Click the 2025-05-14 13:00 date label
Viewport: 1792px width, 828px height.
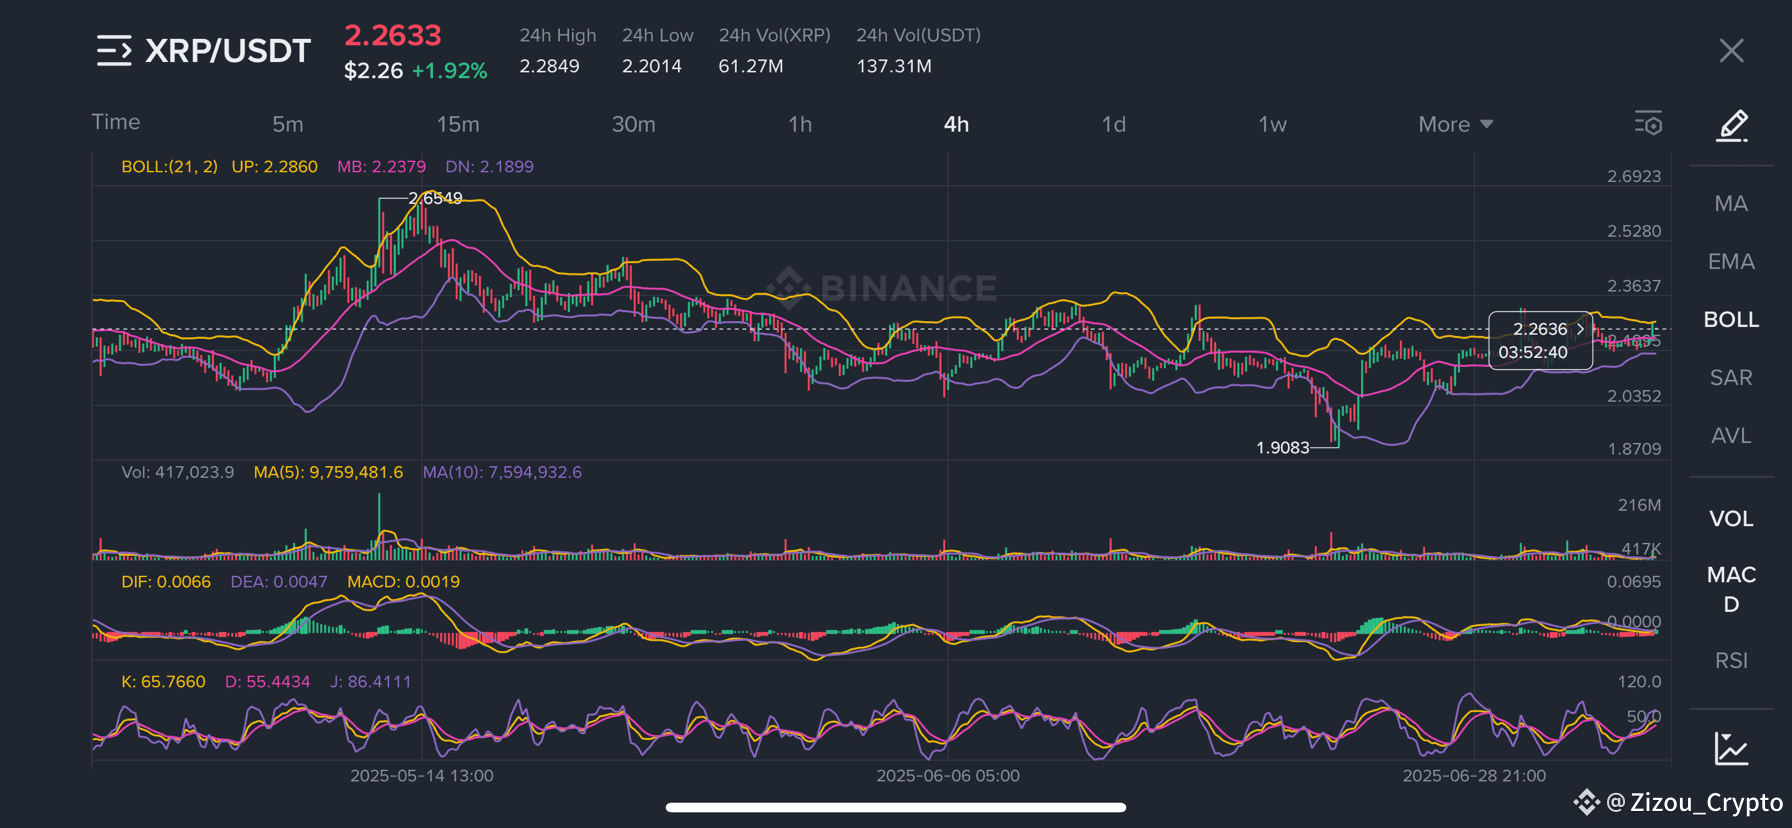click(422, 776)
